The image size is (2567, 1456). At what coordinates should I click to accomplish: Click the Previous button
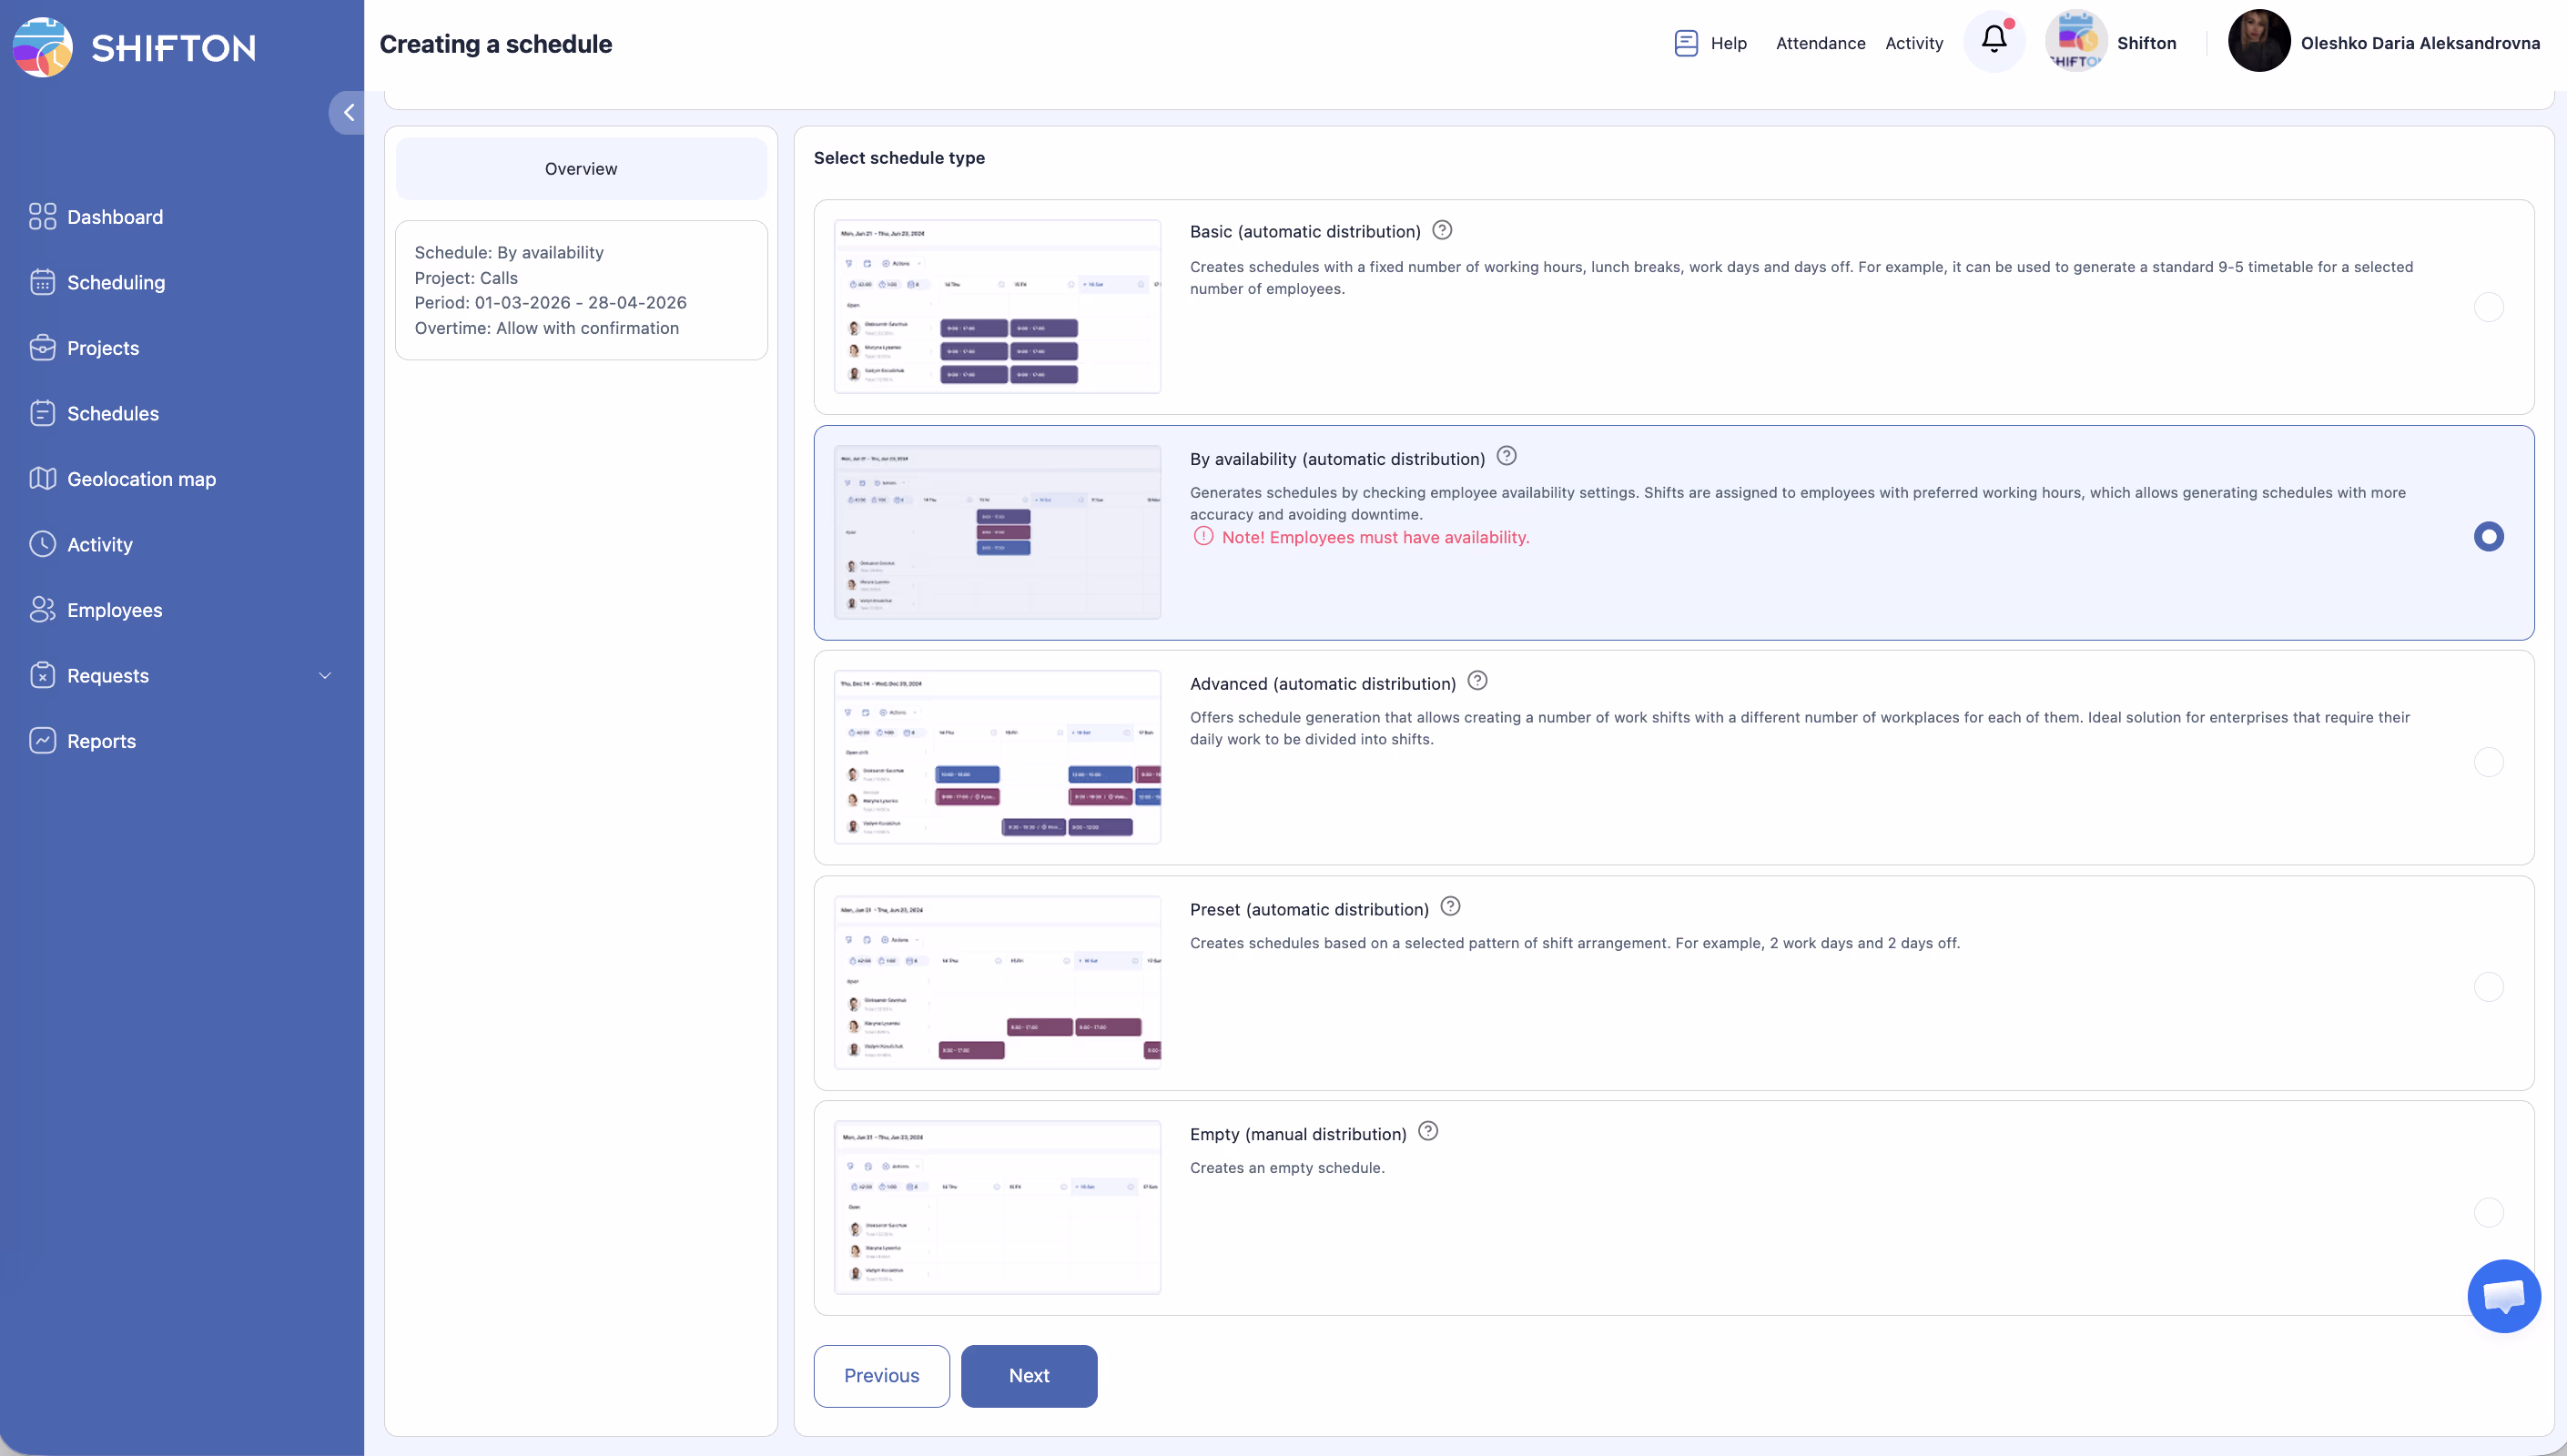pos(881,1375)
